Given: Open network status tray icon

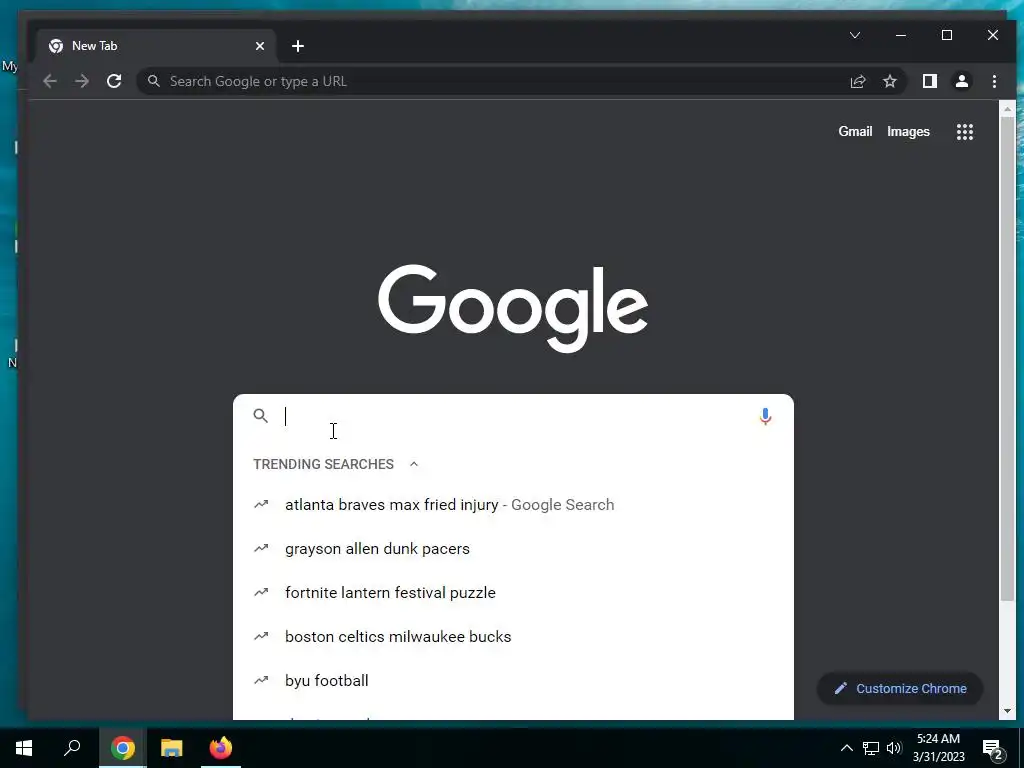Looking at the screenshot, I should coord(871,748).
